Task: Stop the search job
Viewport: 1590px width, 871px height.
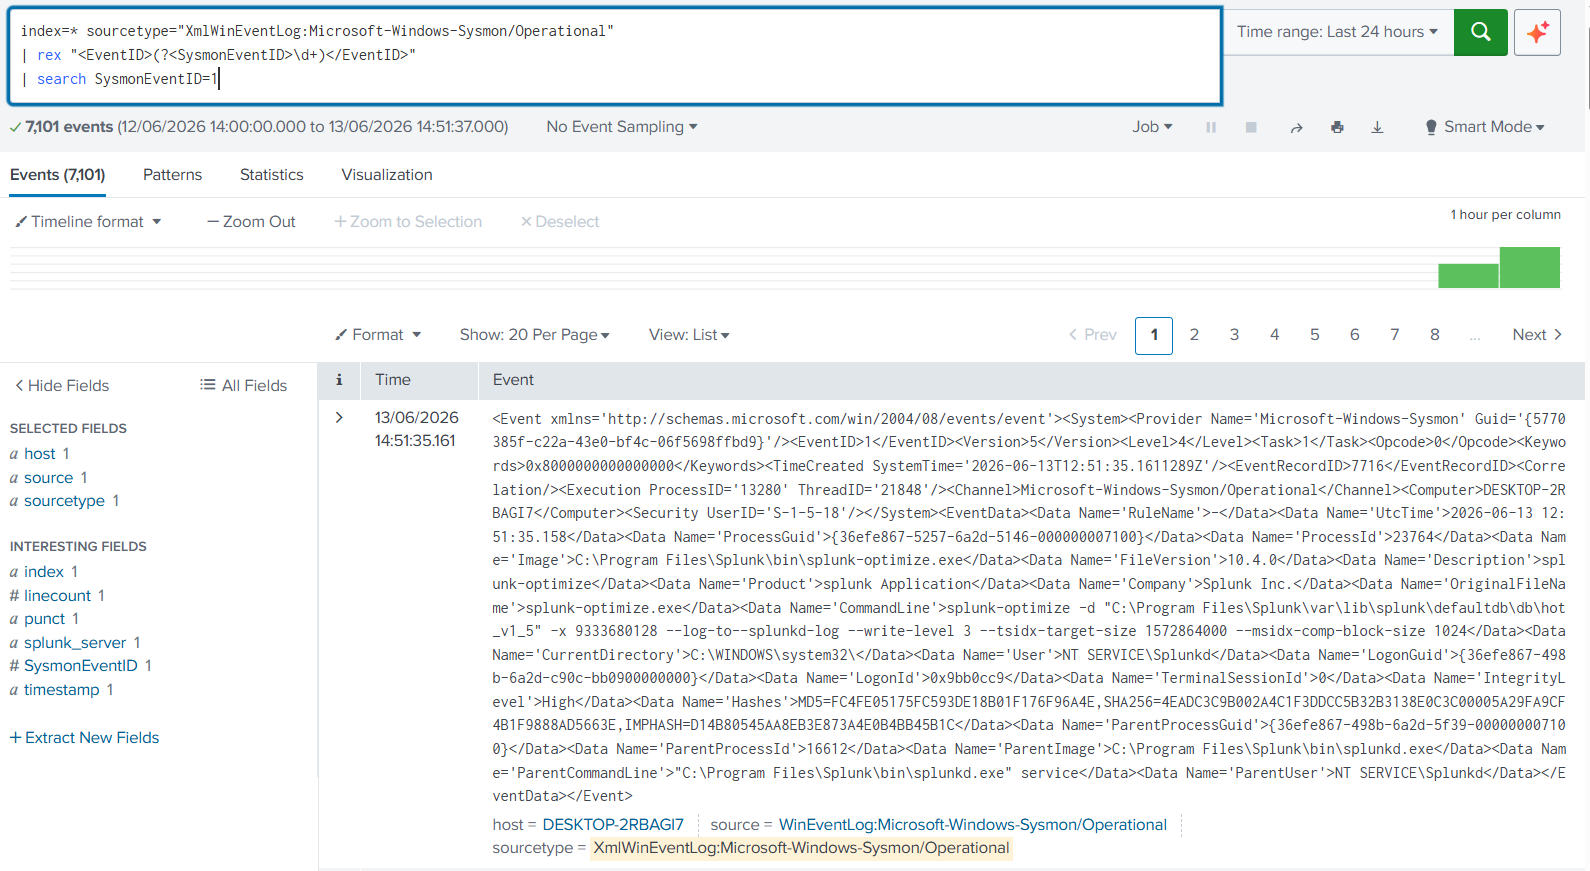Action: point(1251,127)
